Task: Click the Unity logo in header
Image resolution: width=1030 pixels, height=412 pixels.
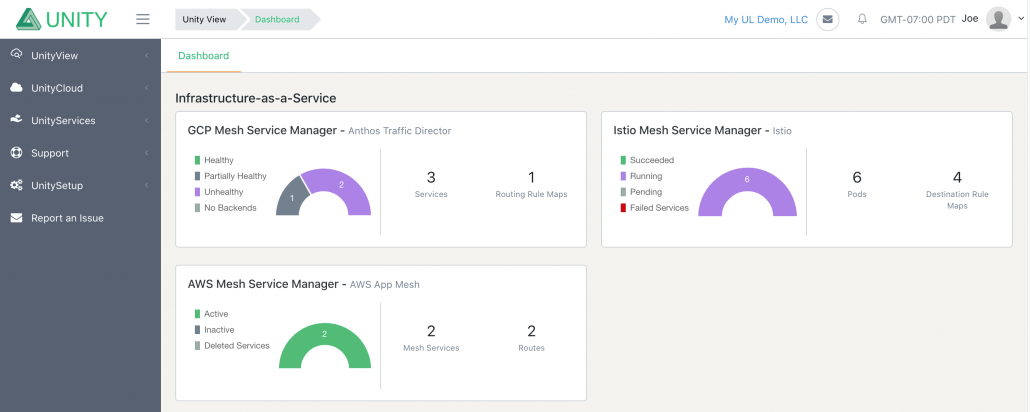Action: (x=61, y=19)
